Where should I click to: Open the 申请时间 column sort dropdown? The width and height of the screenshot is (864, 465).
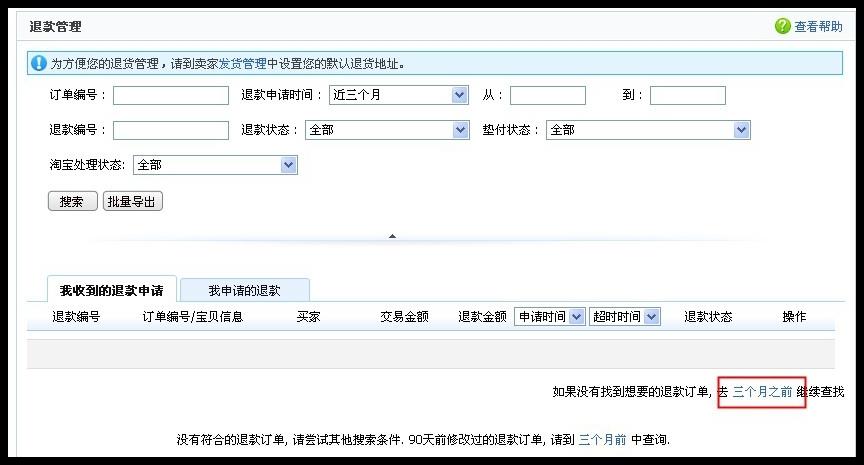point(549,317)
